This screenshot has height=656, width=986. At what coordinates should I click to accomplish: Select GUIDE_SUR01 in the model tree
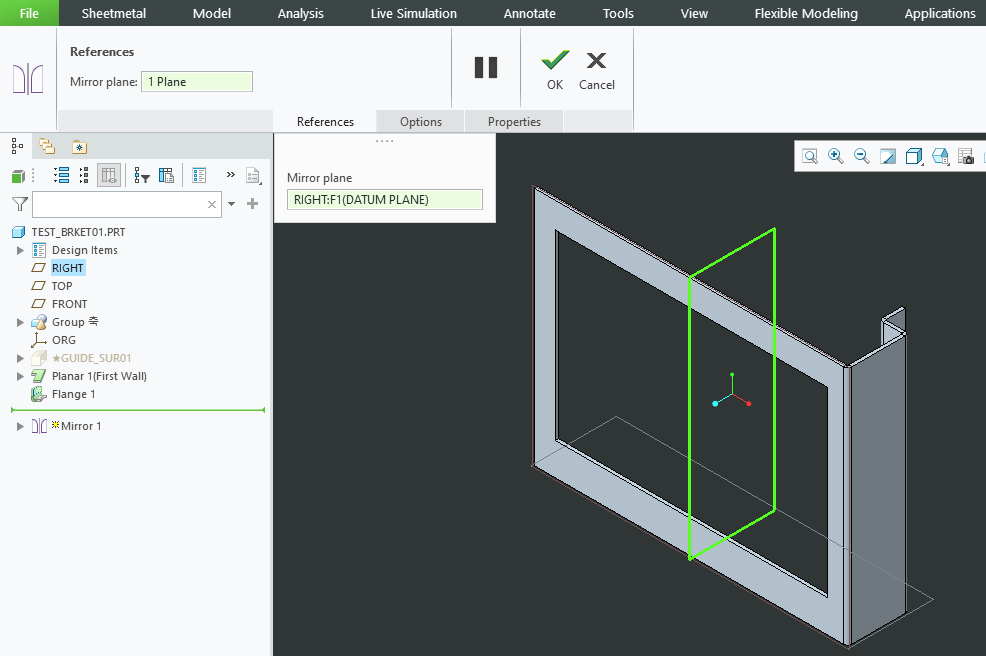pyautogui.click(x=92, y=359)
